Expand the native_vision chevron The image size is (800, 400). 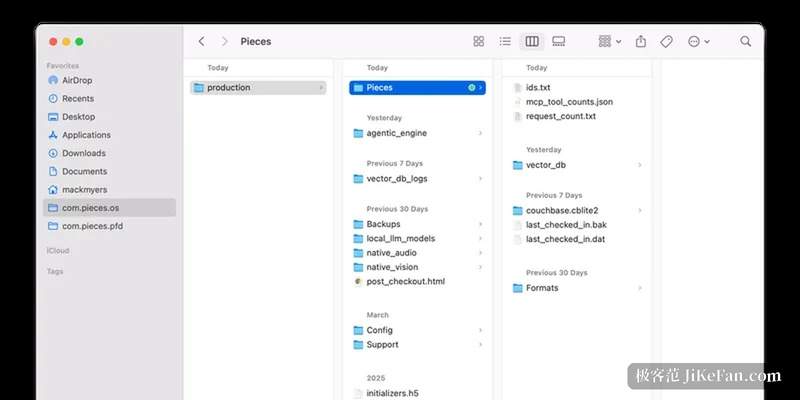[x=480, y=267]
